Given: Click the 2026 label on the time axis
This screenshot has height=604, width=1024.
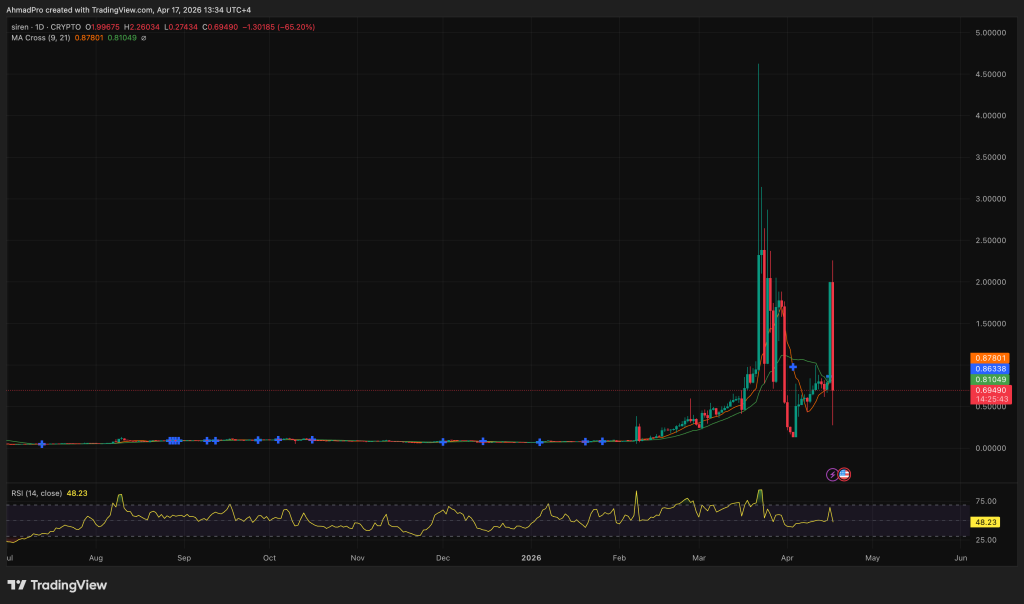Looking at the screenshot, I should point(530,558).
